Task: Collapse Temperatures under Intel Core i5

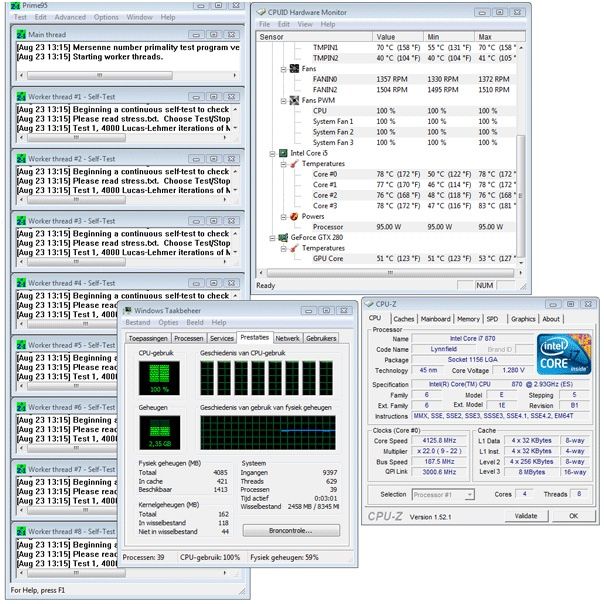Action: [284, 164]
